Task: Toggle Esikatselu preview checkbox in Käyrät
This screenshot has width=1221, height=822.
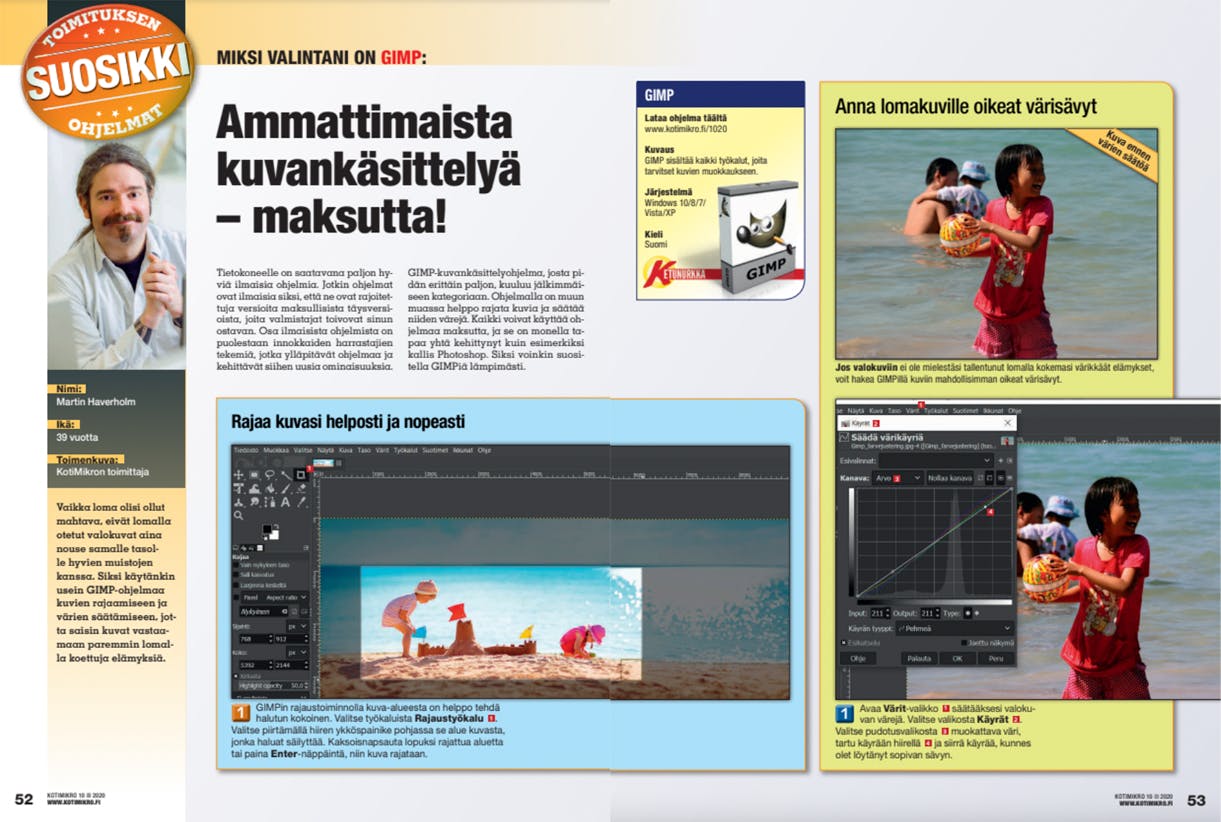Action: click(843, 643)
